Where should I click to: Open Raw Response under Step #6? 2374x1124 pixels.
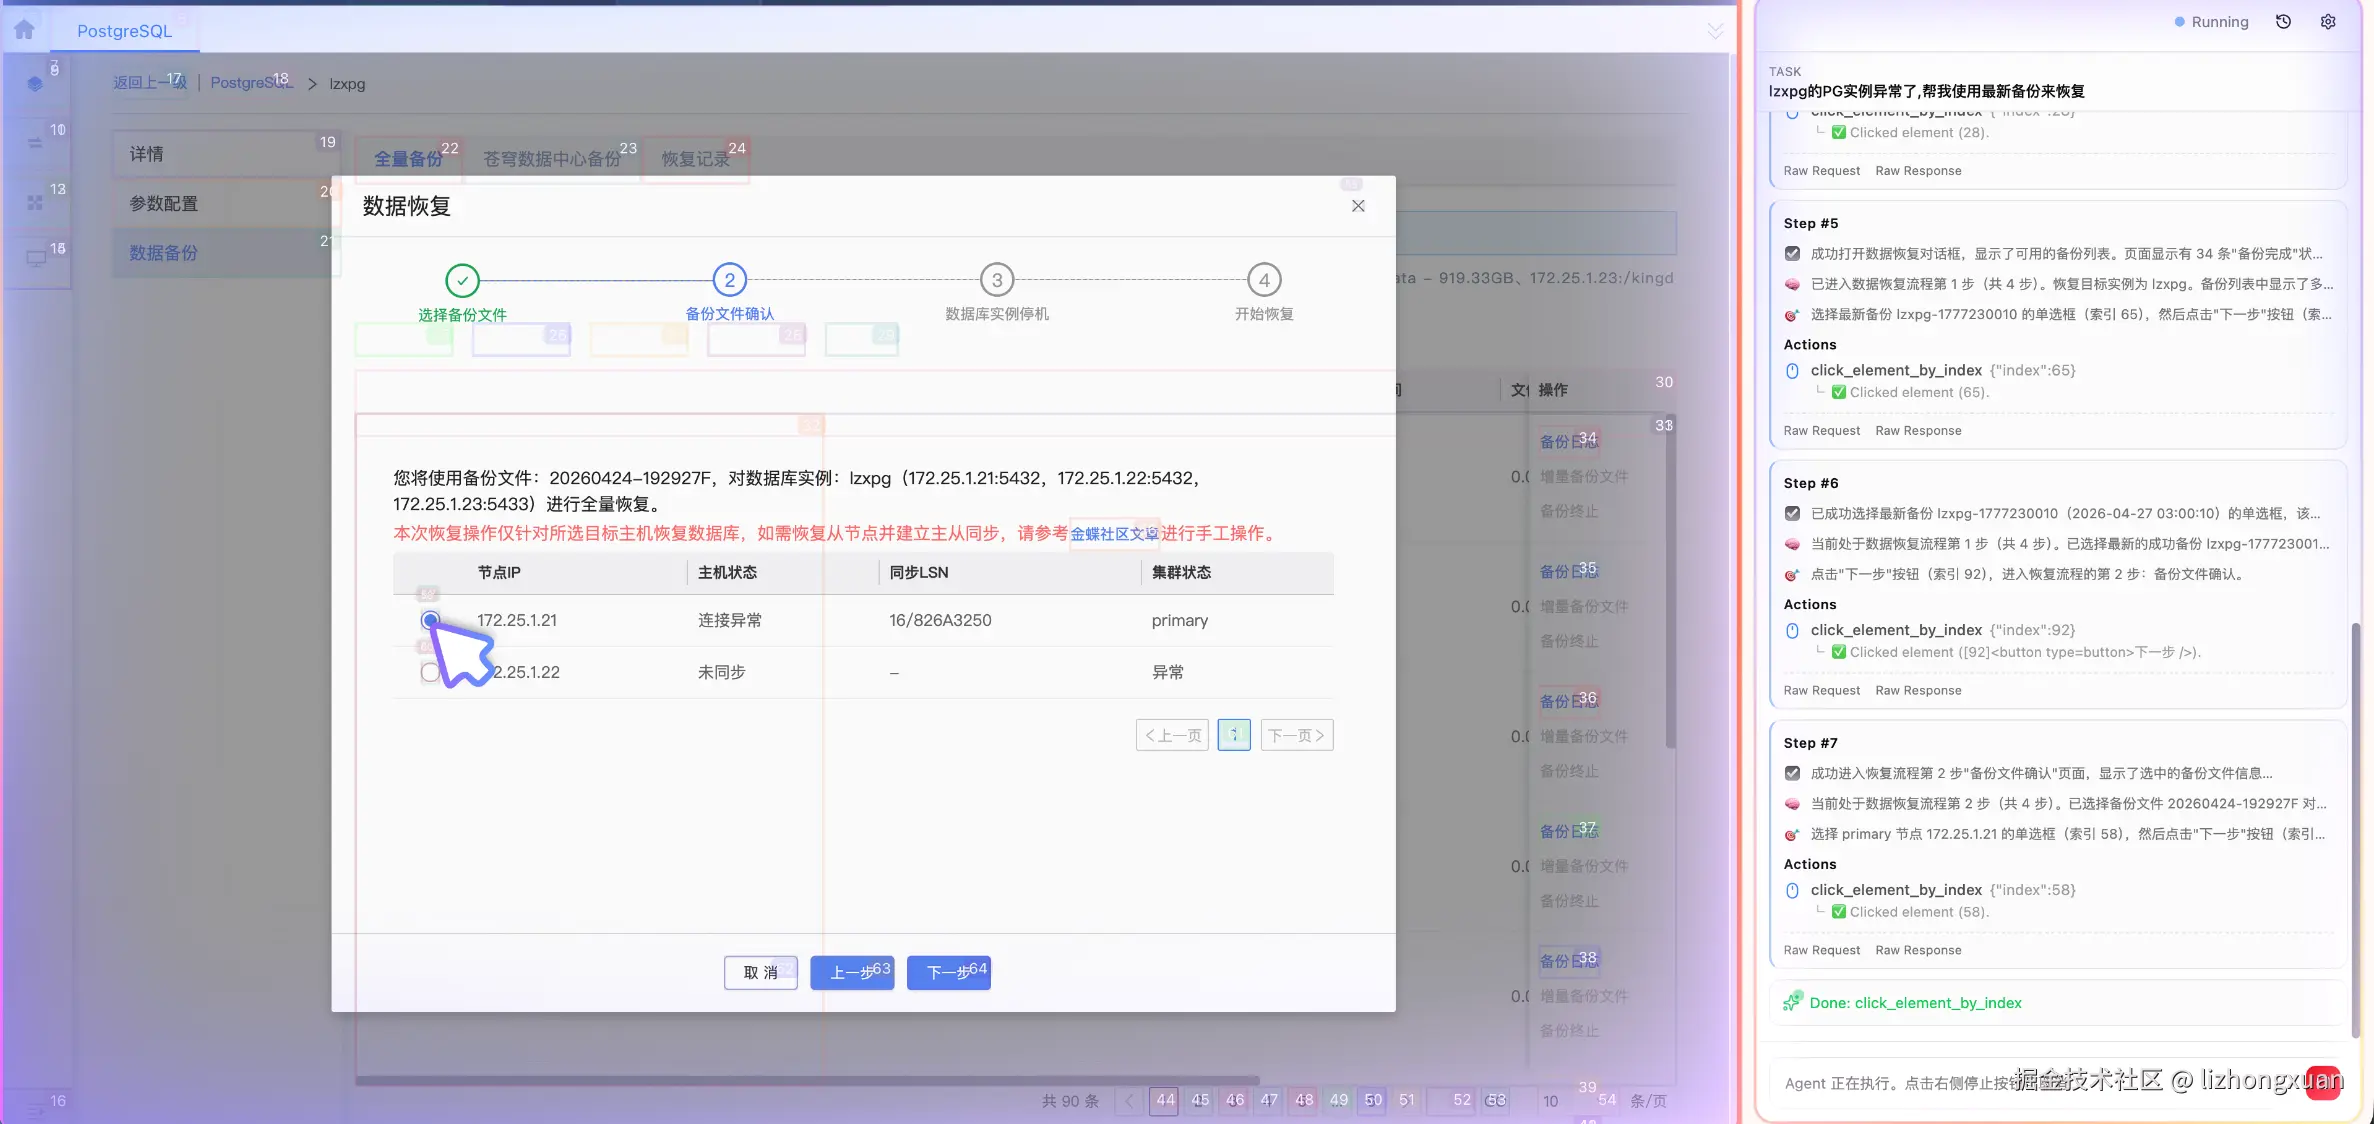point(1918,691)
